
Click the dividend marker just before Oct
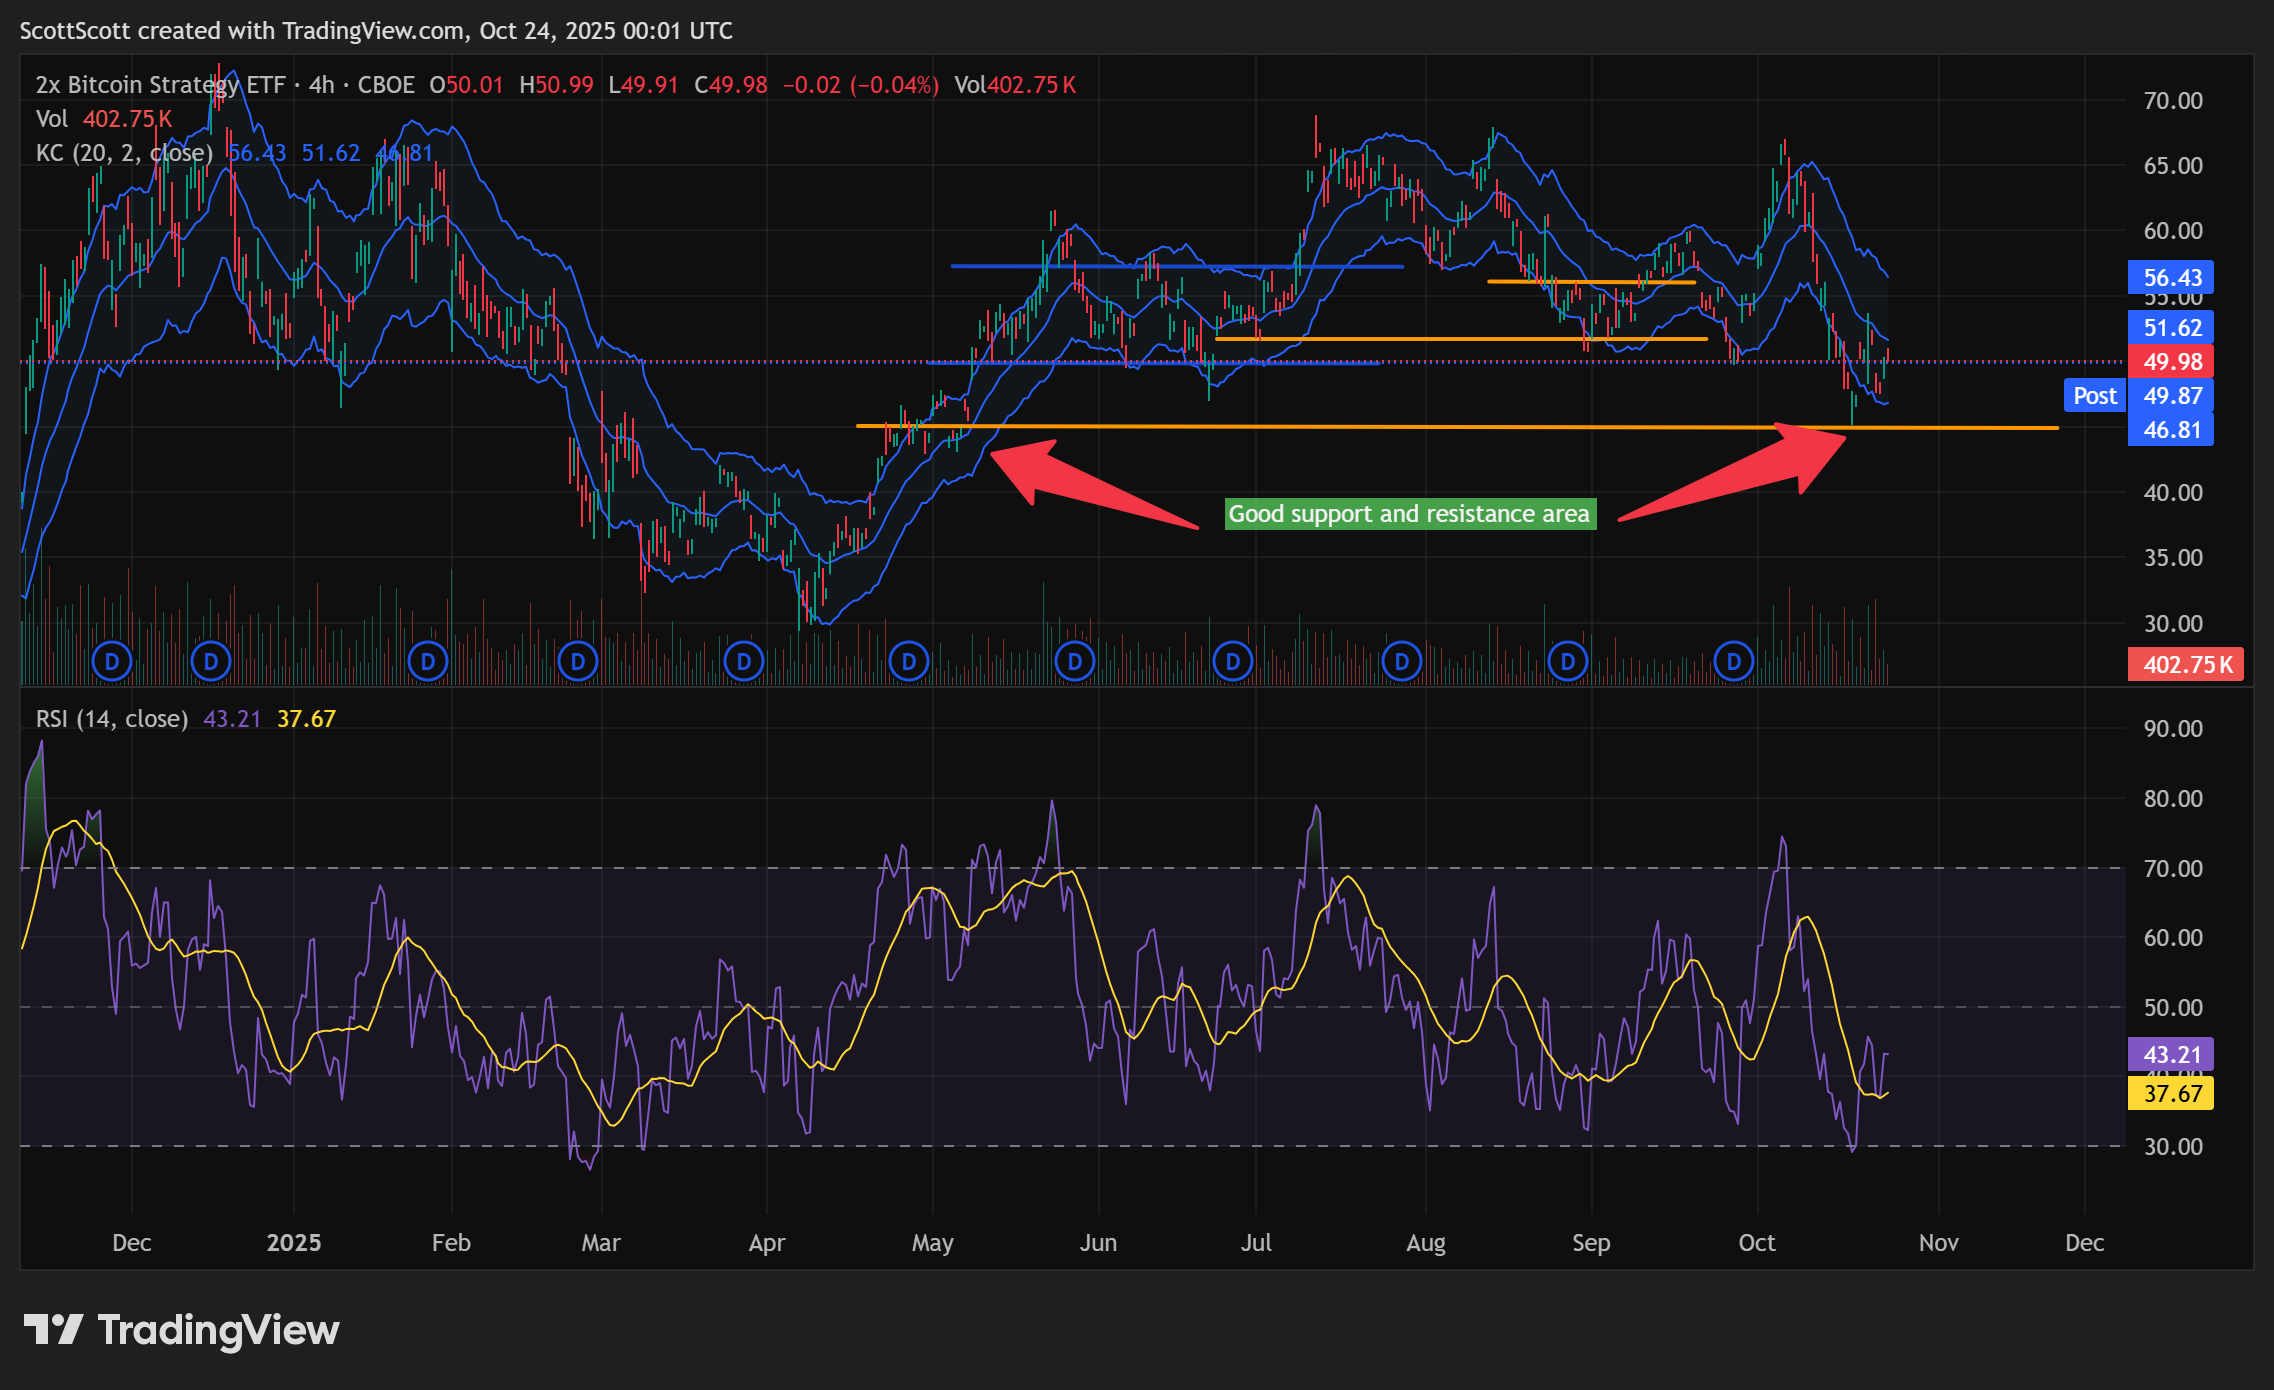point(1734,661)
